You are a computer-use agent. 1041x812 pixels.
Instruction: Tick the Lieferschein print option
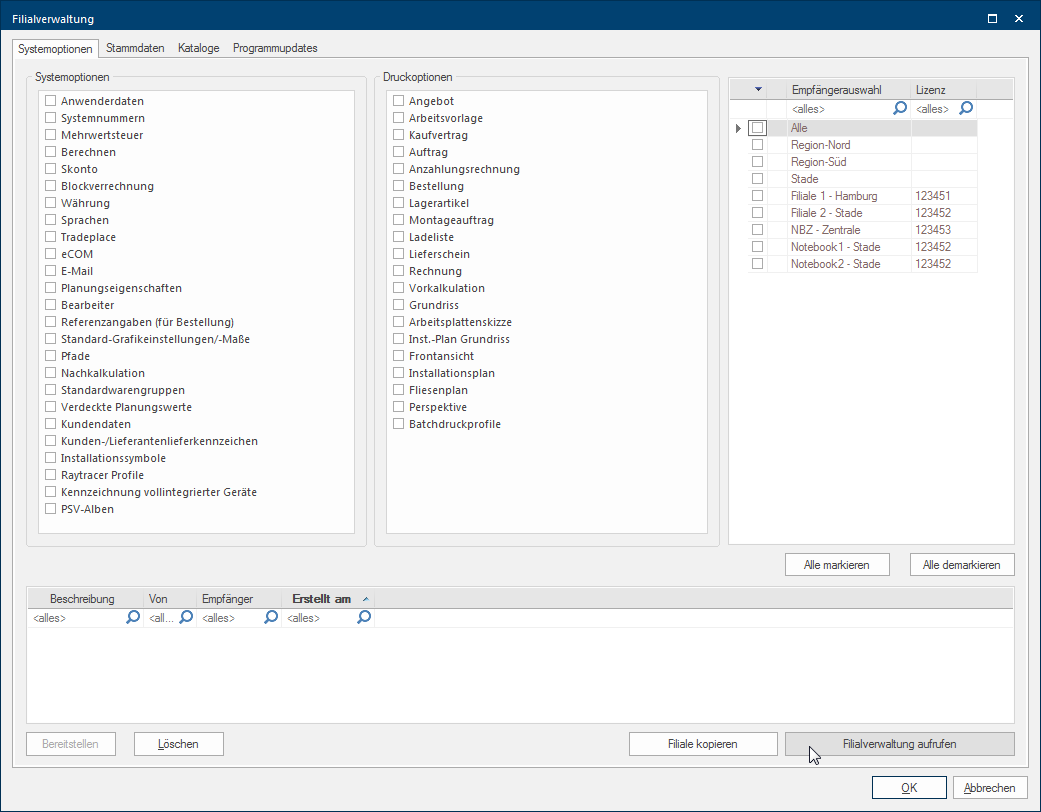pos(399,254)
